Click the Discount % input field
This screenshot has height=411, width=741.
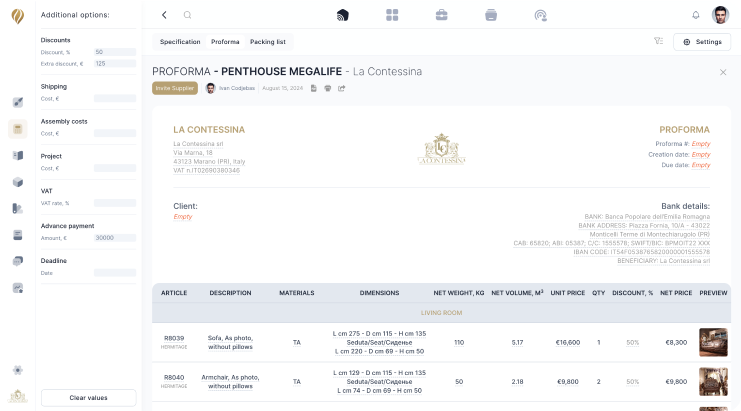tap(115, 52)
